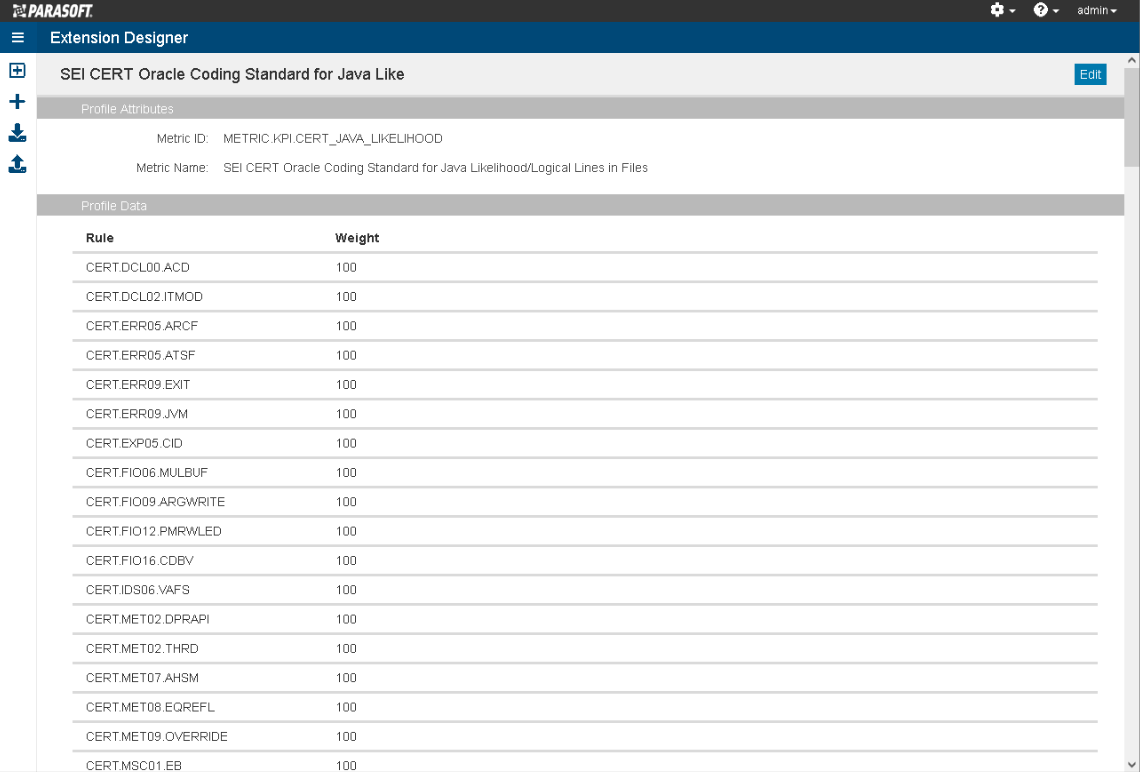Click the Weight column header
The image size is (1140, 772).
pyautogui.click(x=357, y=238)
